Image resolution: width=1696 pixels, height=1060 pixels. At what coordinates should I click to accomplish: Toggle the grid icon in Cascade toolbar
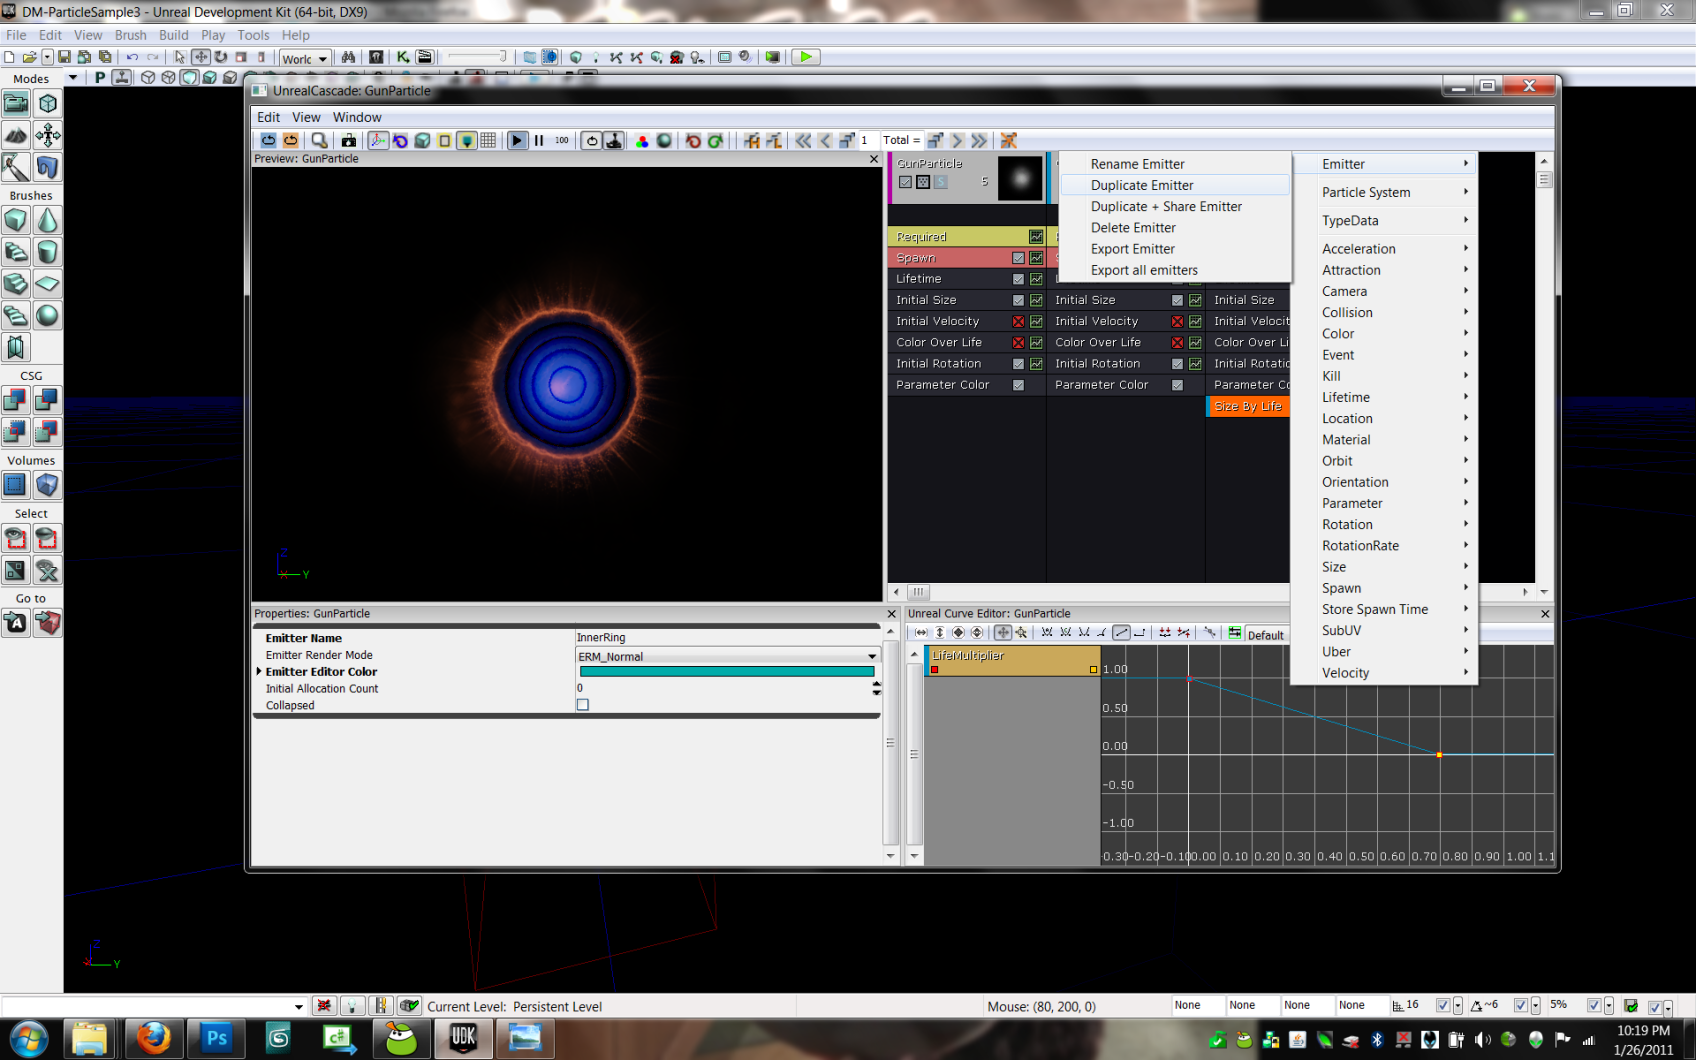pyautogui.click(x=488, y=141)
